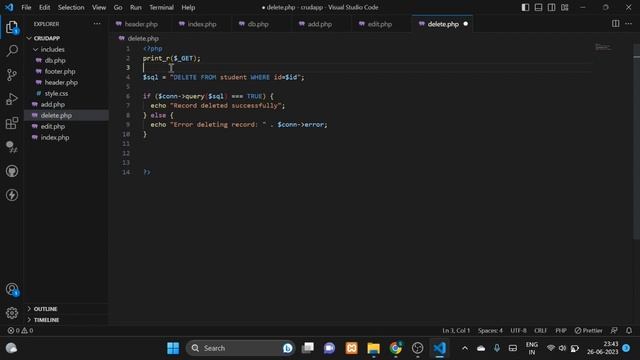Click unsaved dot on delete.php tab
640x360 pixels.
click(466, 24)
